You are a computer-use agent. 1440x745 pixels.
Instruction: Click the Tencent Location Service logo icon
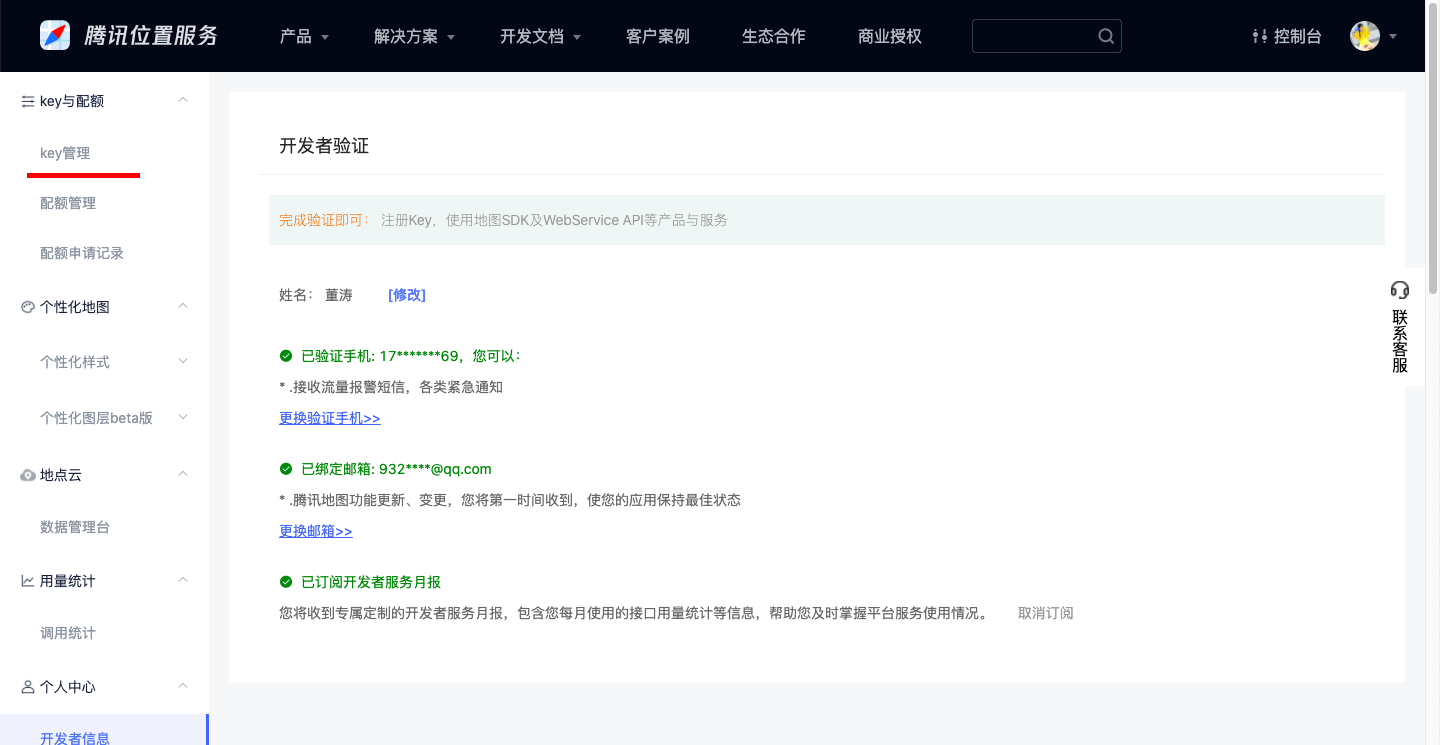pos(55,36)
